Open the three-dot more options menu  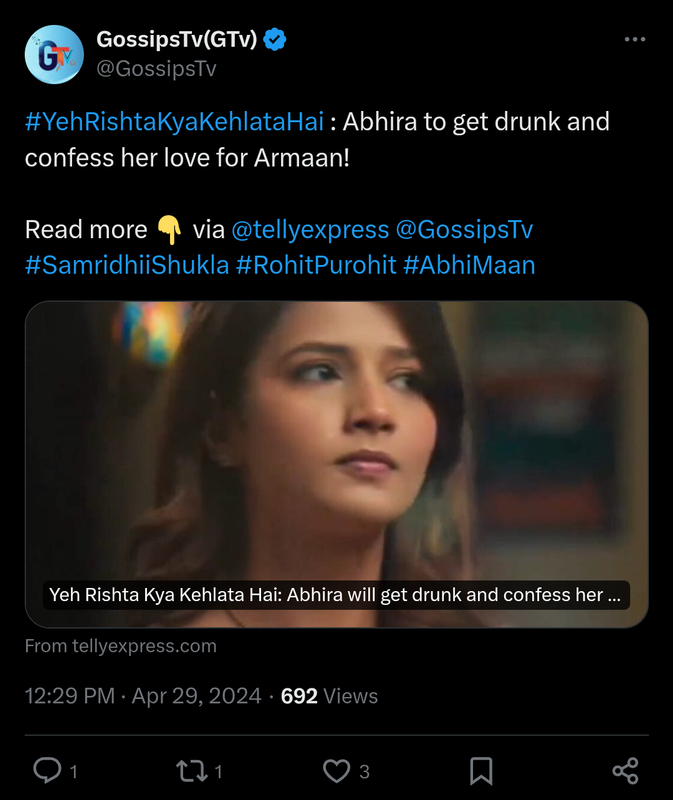[634, 39]
